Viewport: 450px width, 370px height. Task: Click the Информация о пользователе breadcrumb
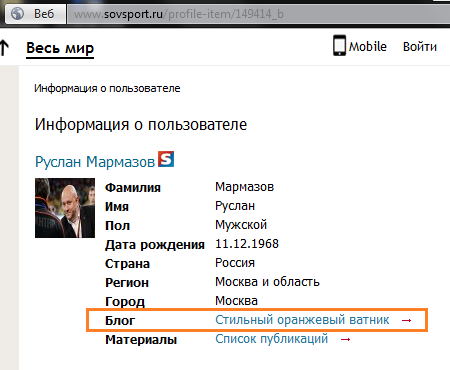tap(107, 88)
